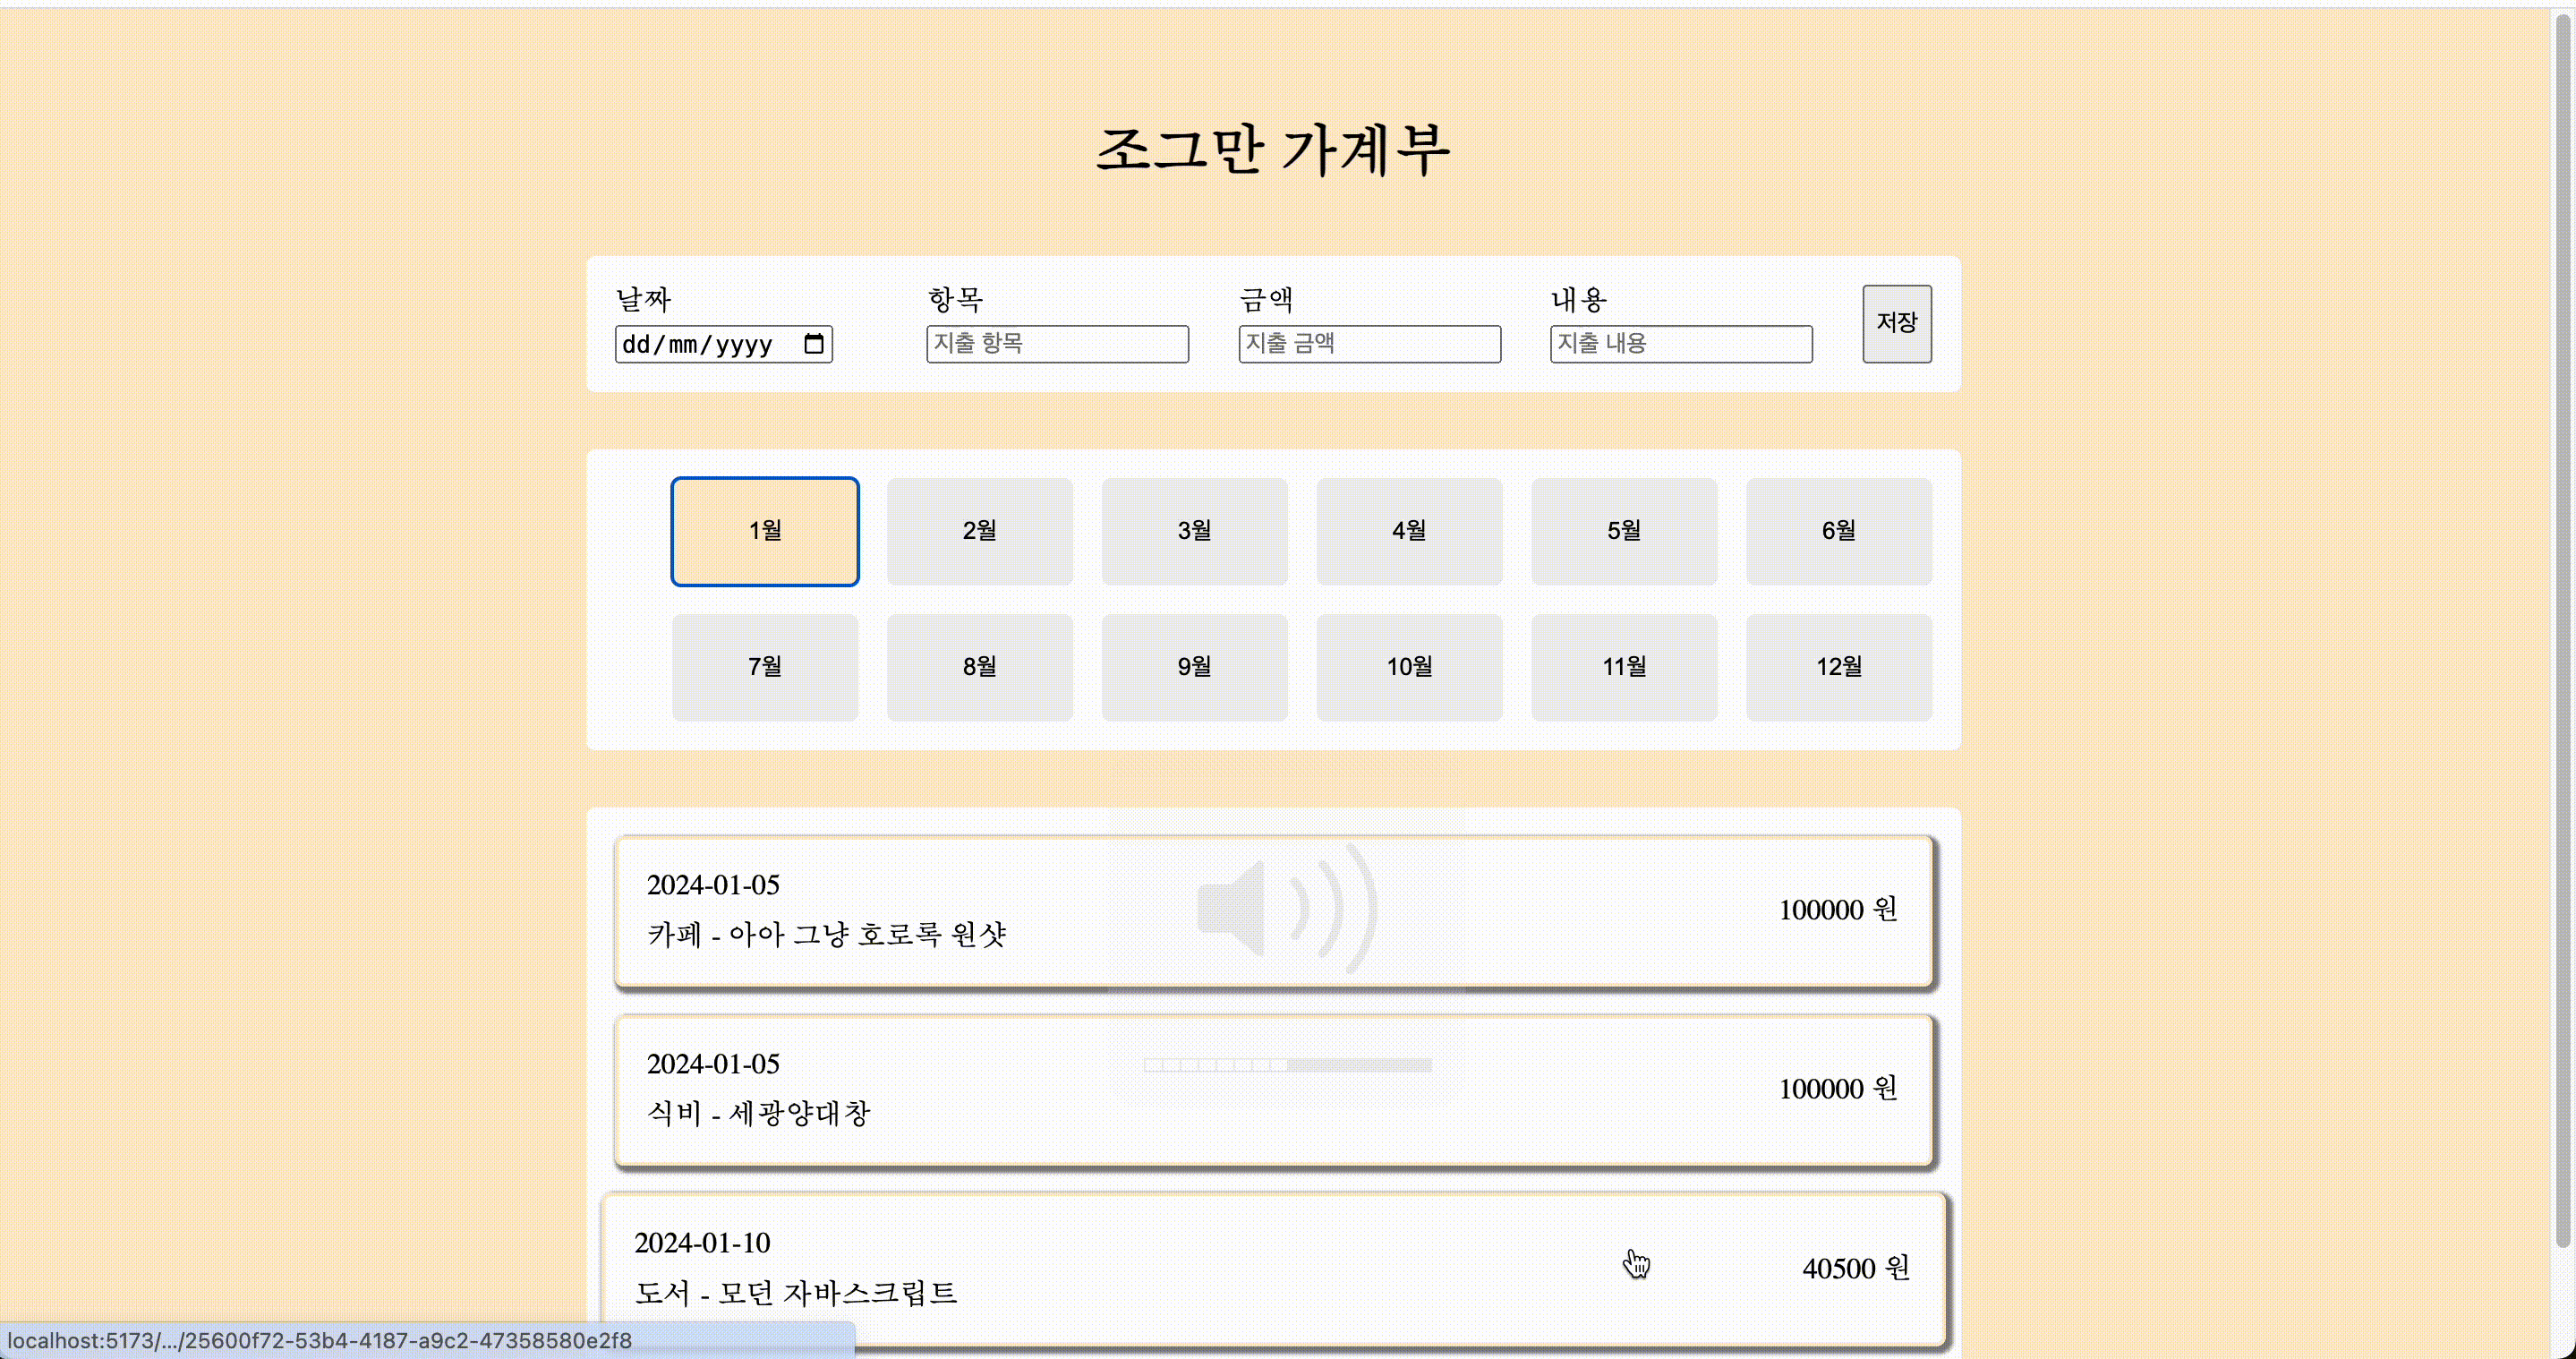Viewport: 2576px width, 1359px height.
Task: Switch to the 10월 month view
Action: (1408, 666)
